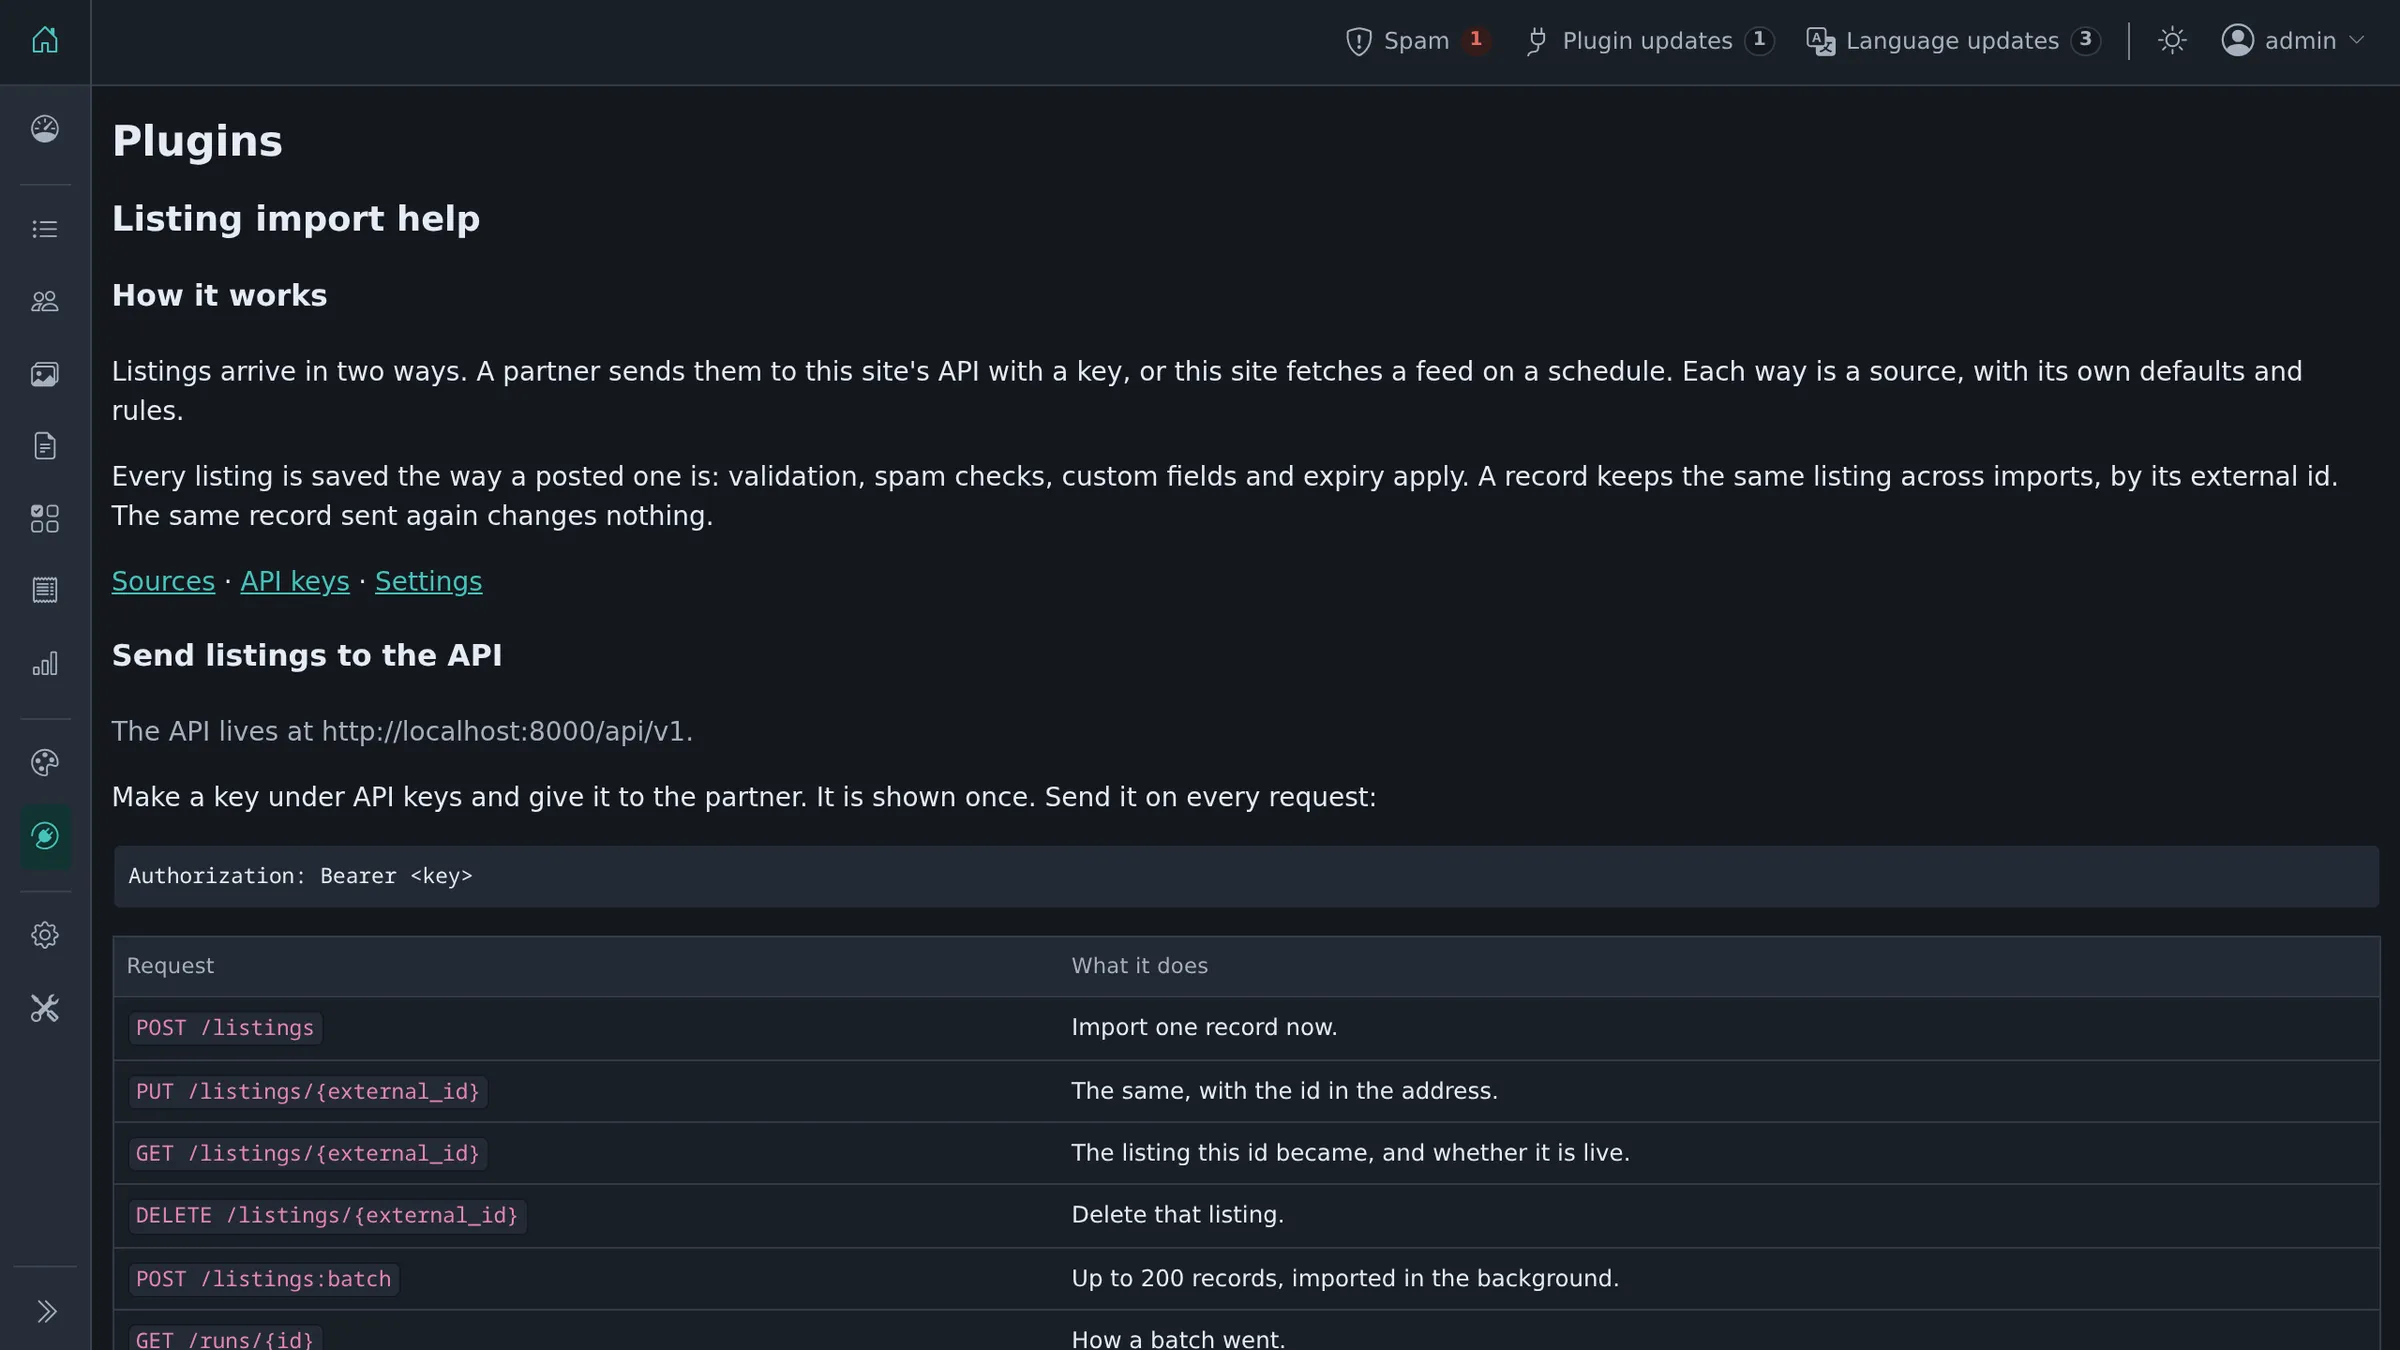Expand the sidebar with double chevron

click(x=46, y=1311)
